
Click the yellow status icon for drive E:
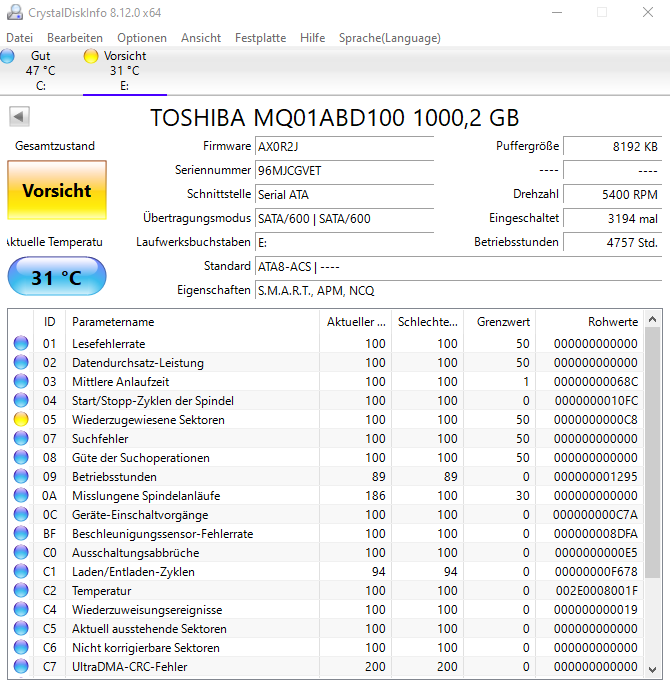[x=91, y=56]
